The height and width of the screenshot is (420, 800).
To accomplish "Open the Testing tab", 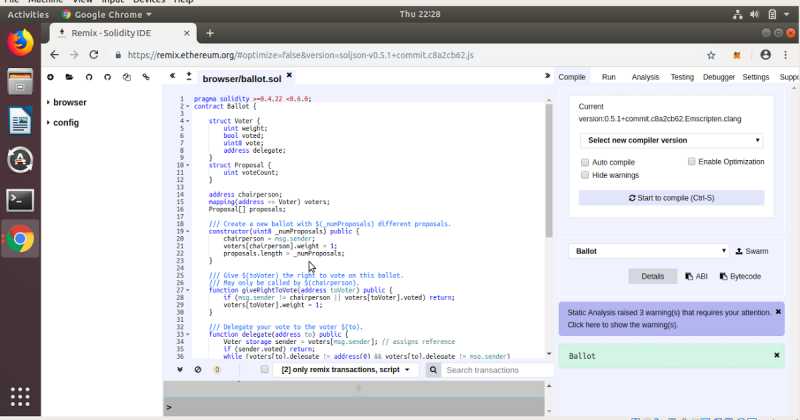I will (x=682, y=77).
